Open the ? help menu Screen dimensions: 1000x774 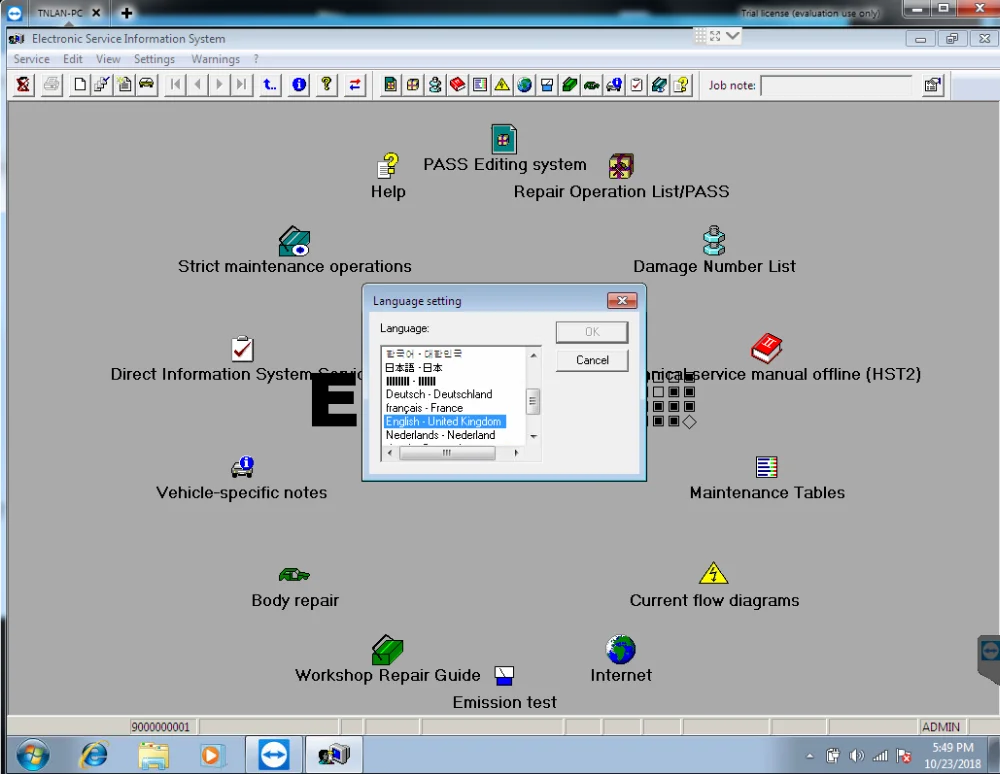click(x=256, y=59)
